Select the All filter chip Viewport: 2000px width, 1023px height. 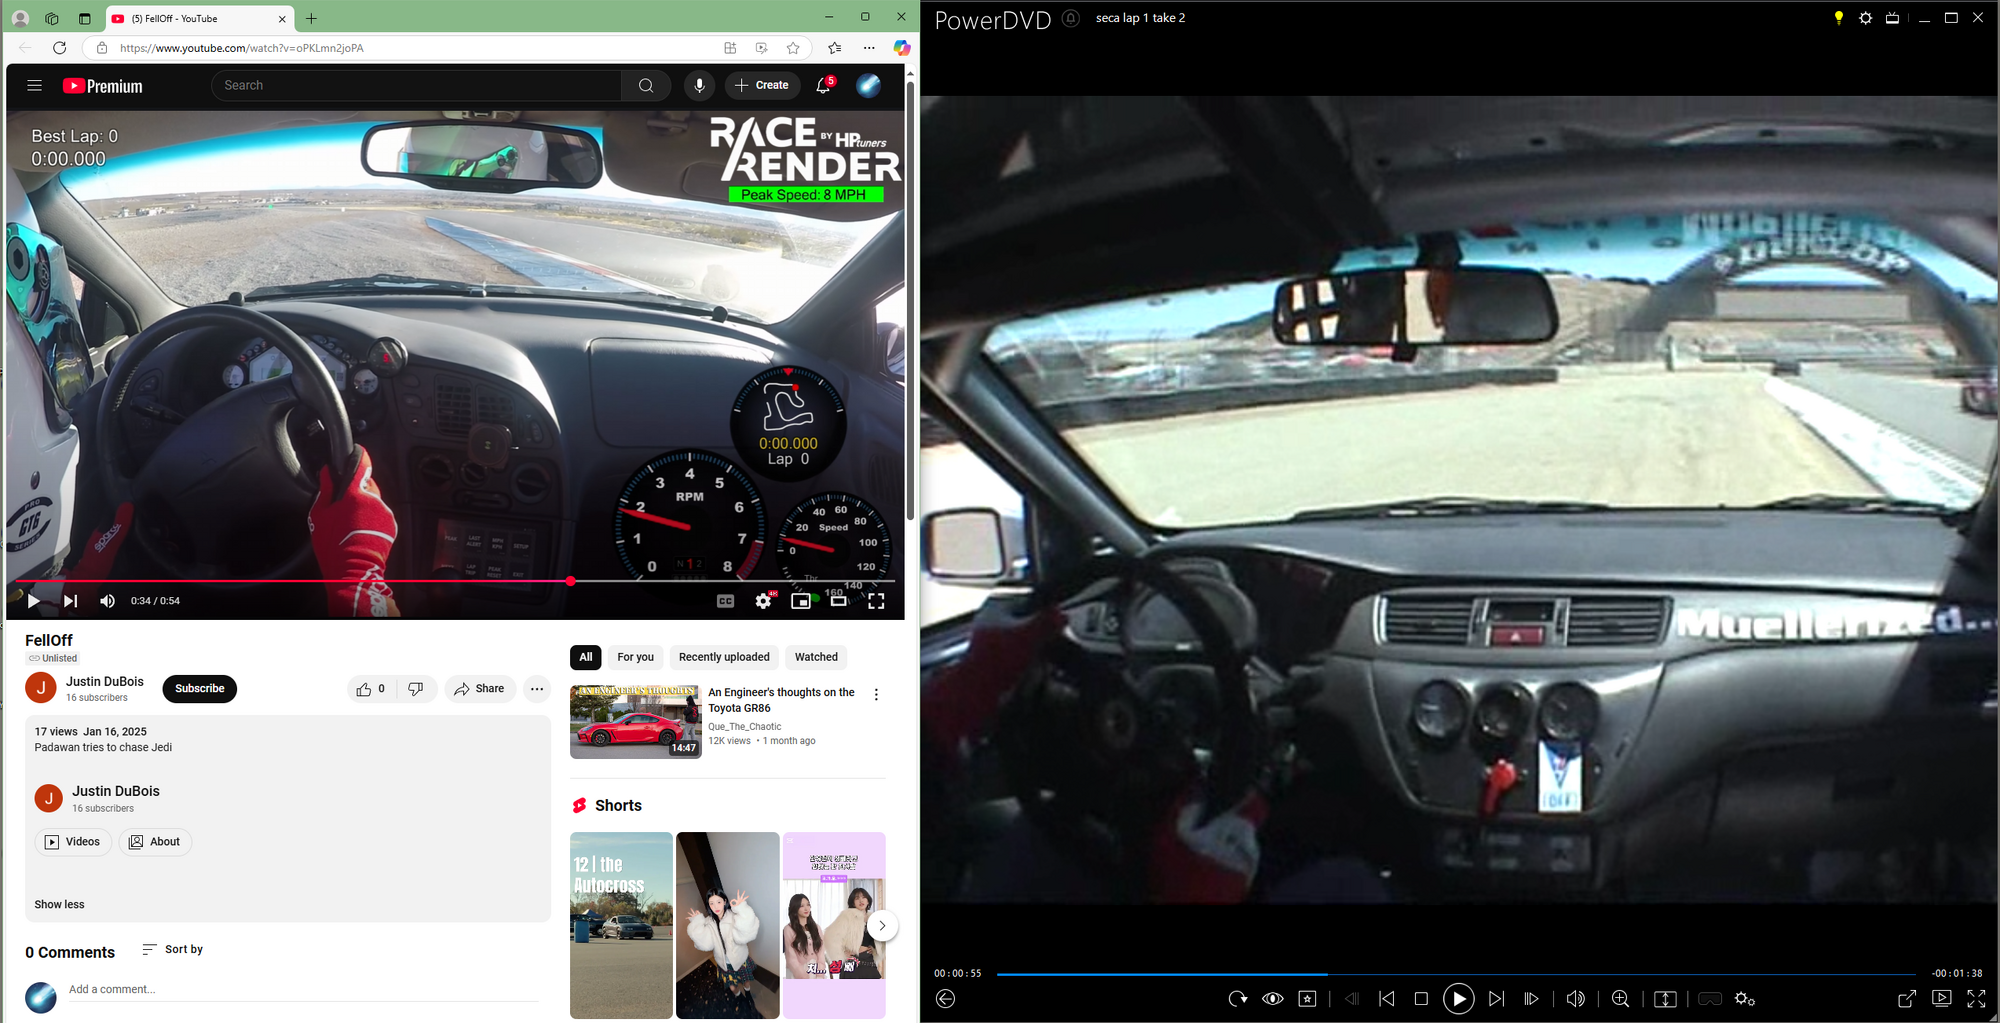pyautogui.click(x=586, y=657)
